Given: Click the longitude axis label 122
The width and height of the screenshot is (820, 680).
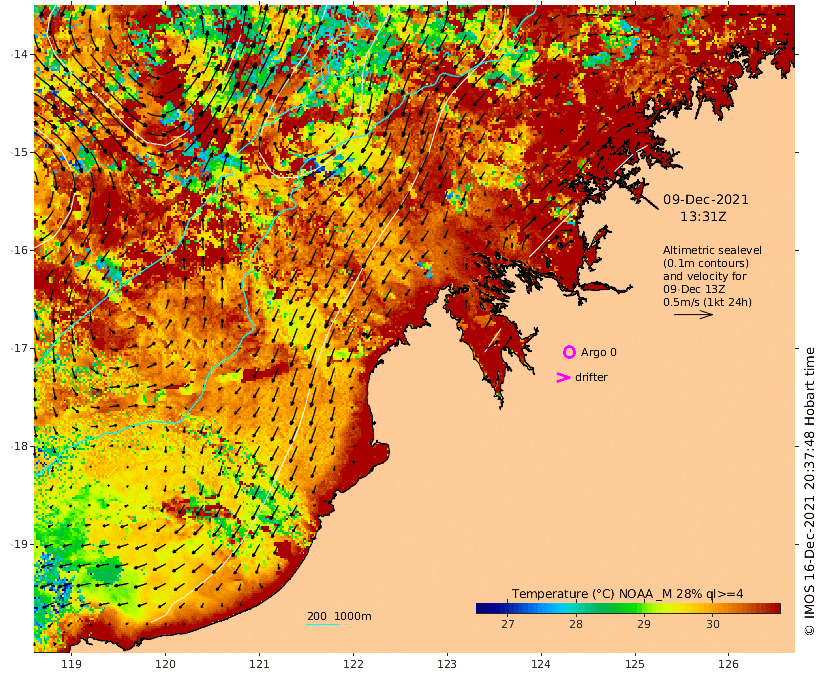Looking at the screenshot, I should pos(354,664).
